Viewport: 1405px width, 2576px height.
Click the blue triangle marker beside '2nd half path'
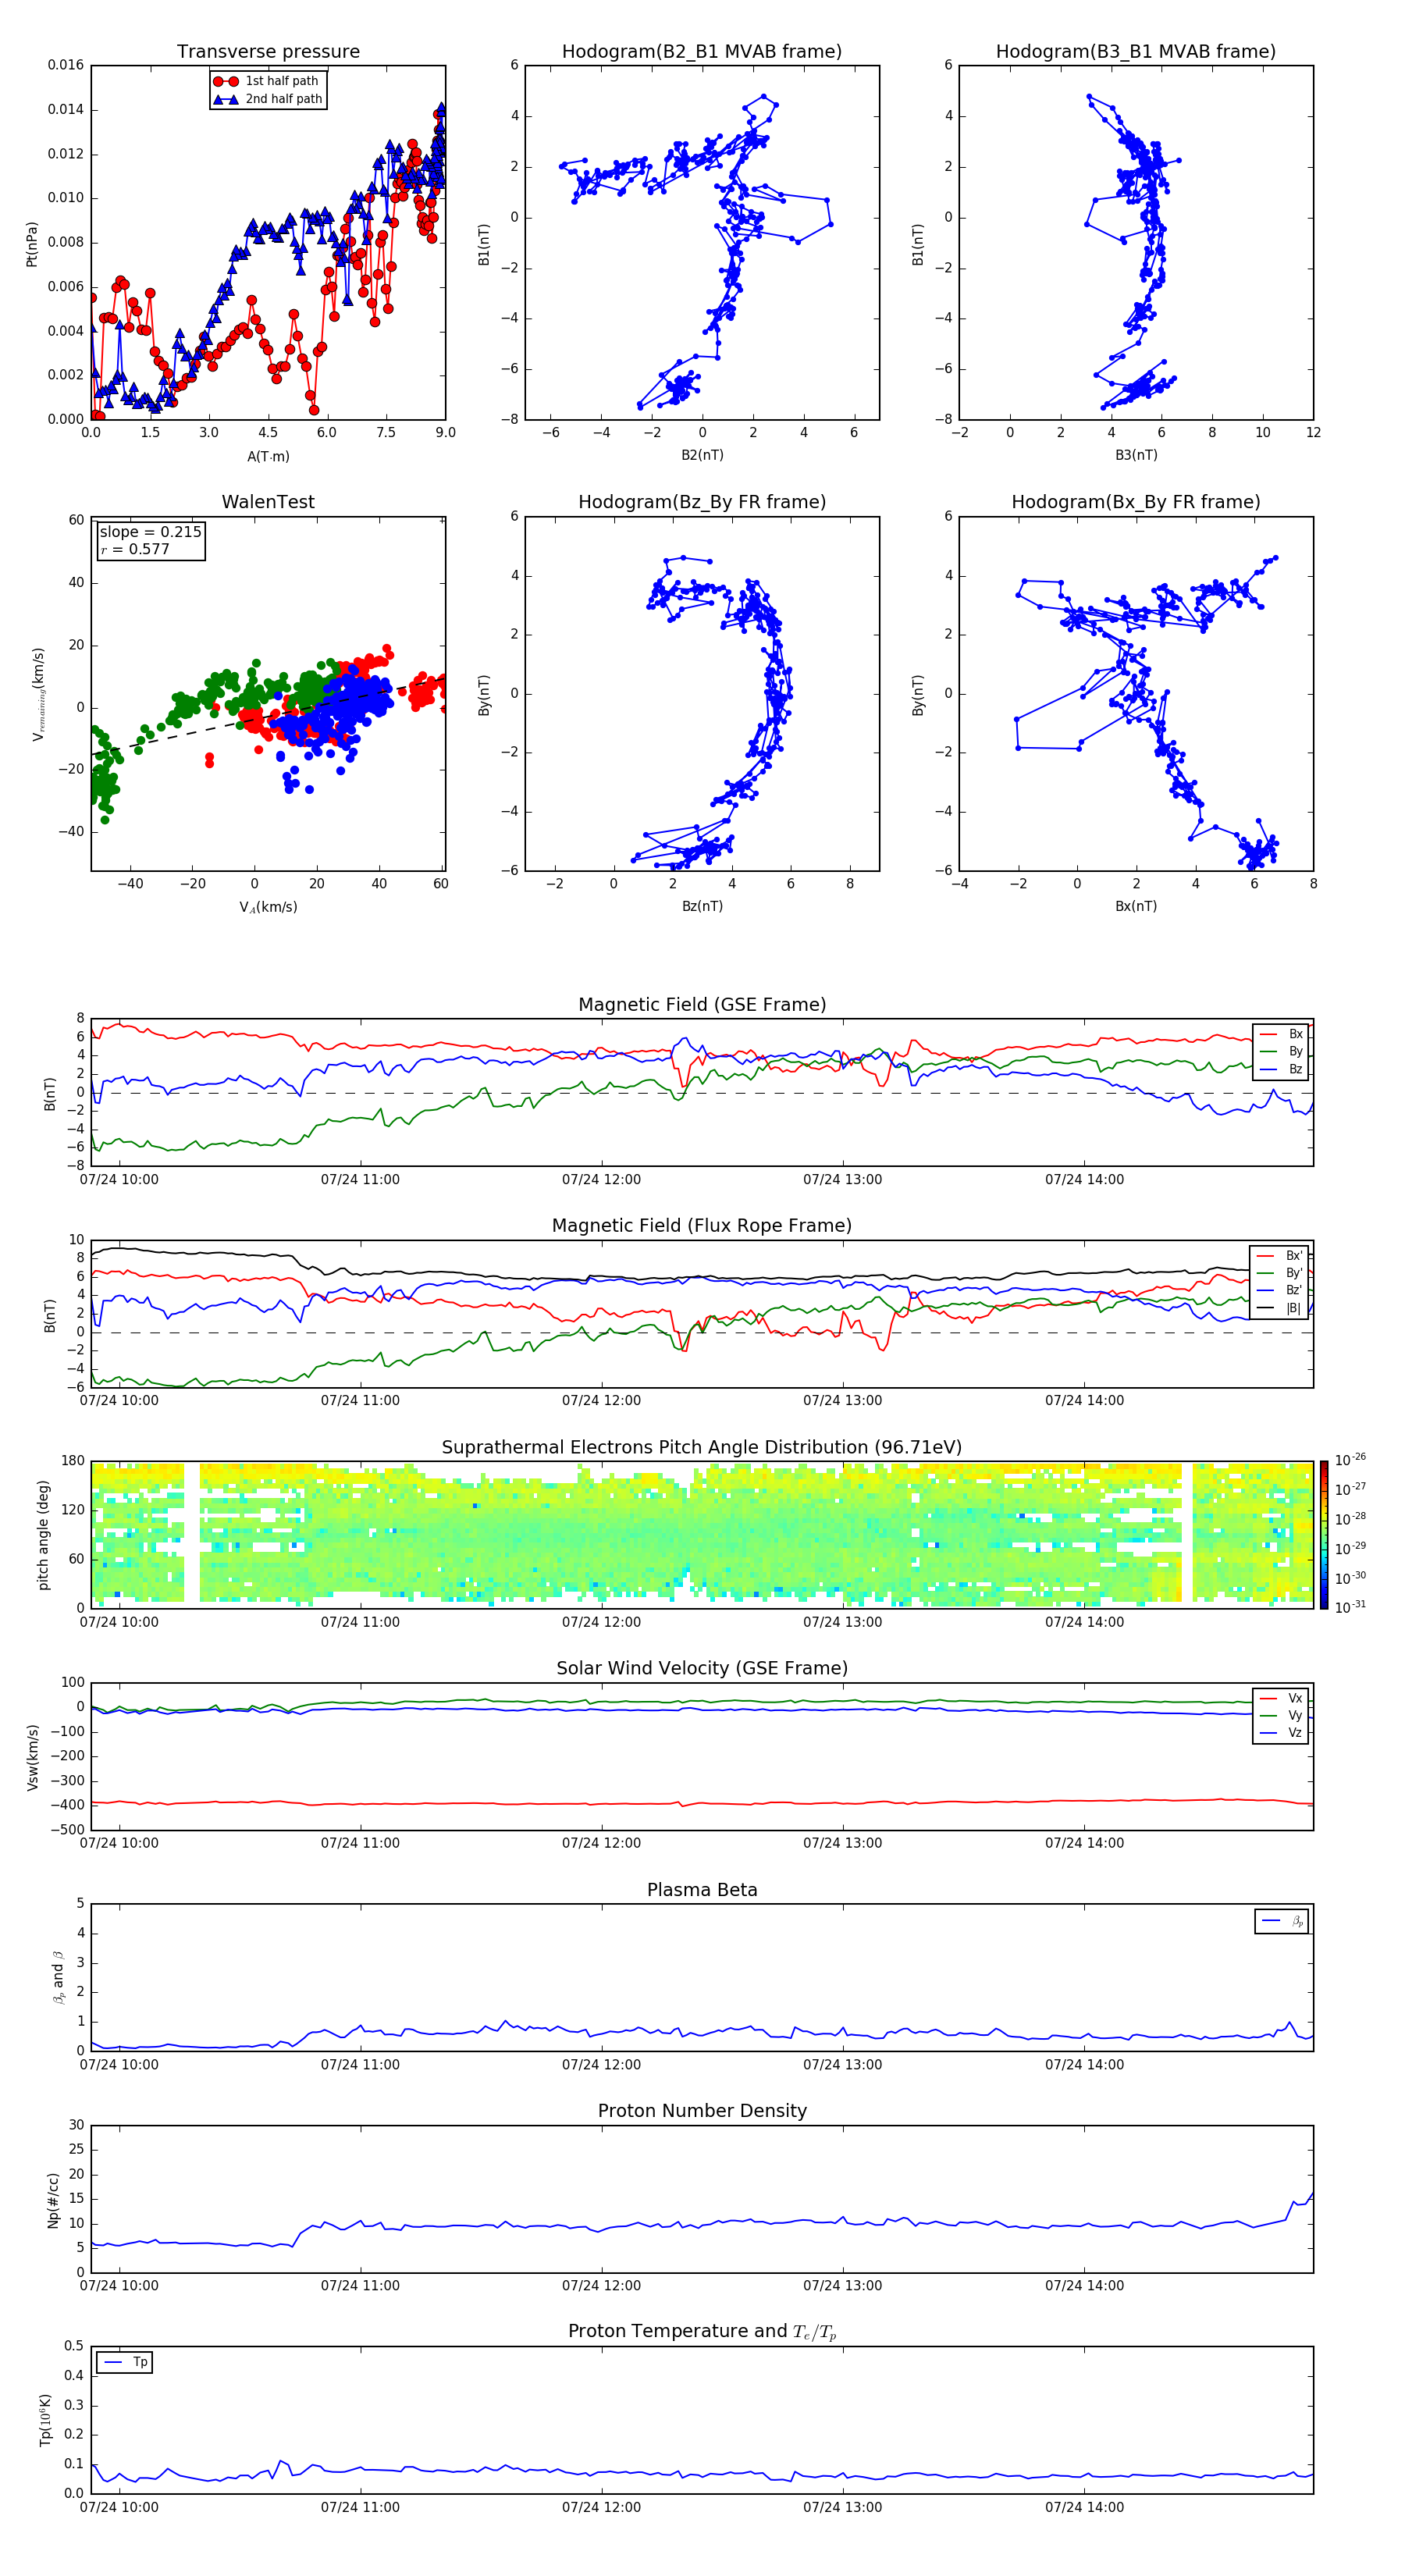point(225,99)
